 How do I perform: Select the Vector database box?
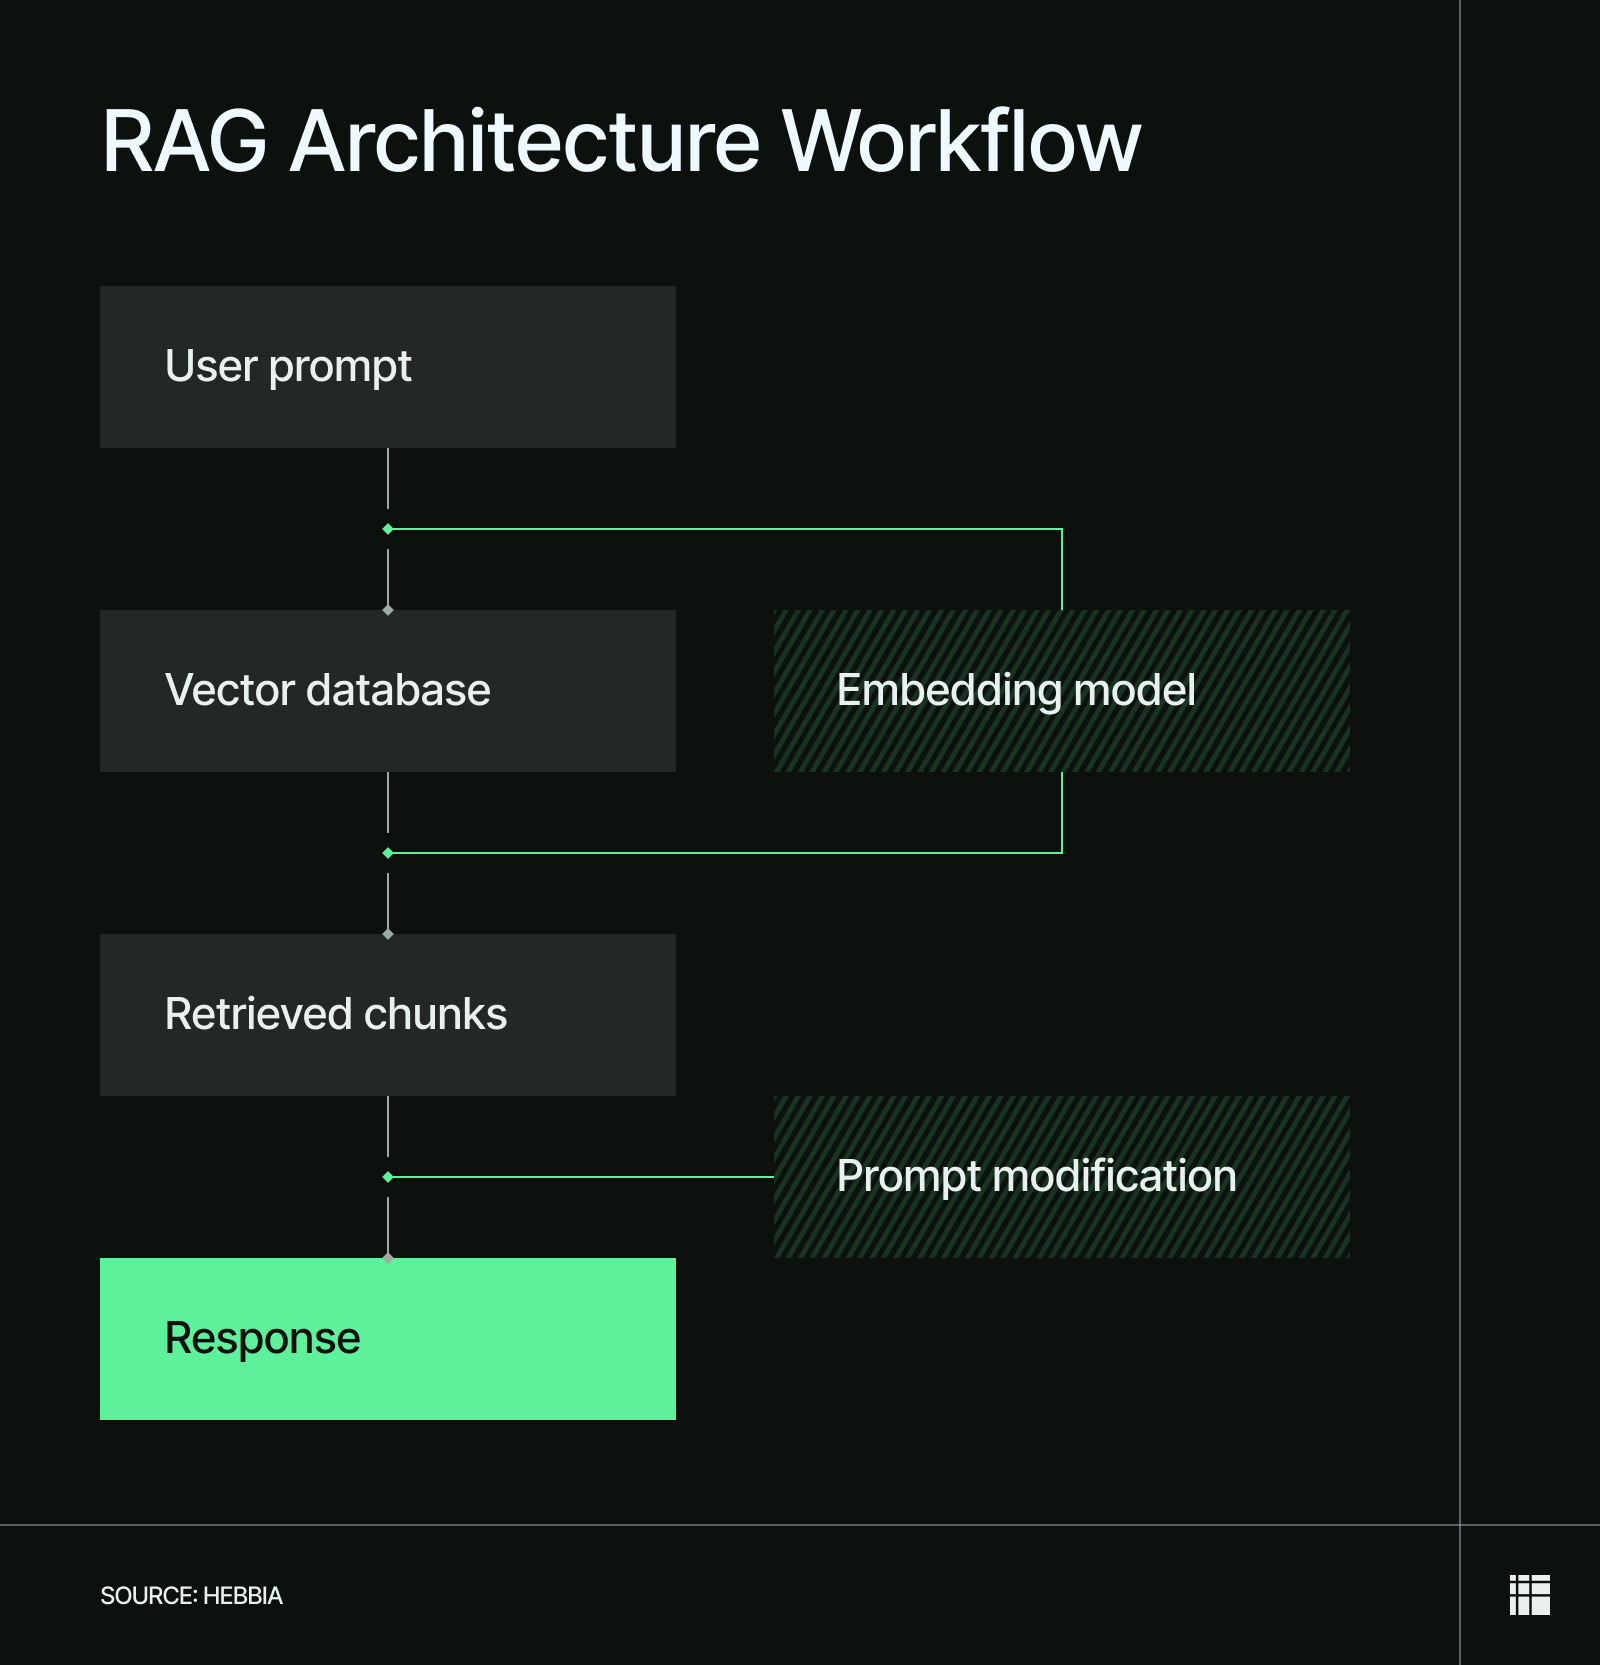pyautogui.click(x=388, y=691)
